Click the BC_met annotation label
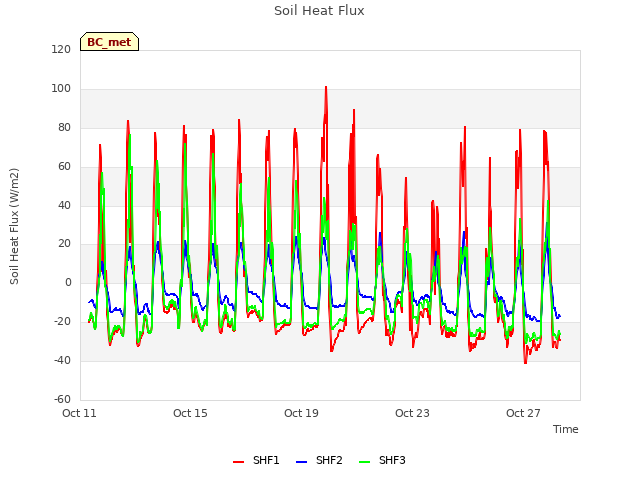 click(109, 42)
